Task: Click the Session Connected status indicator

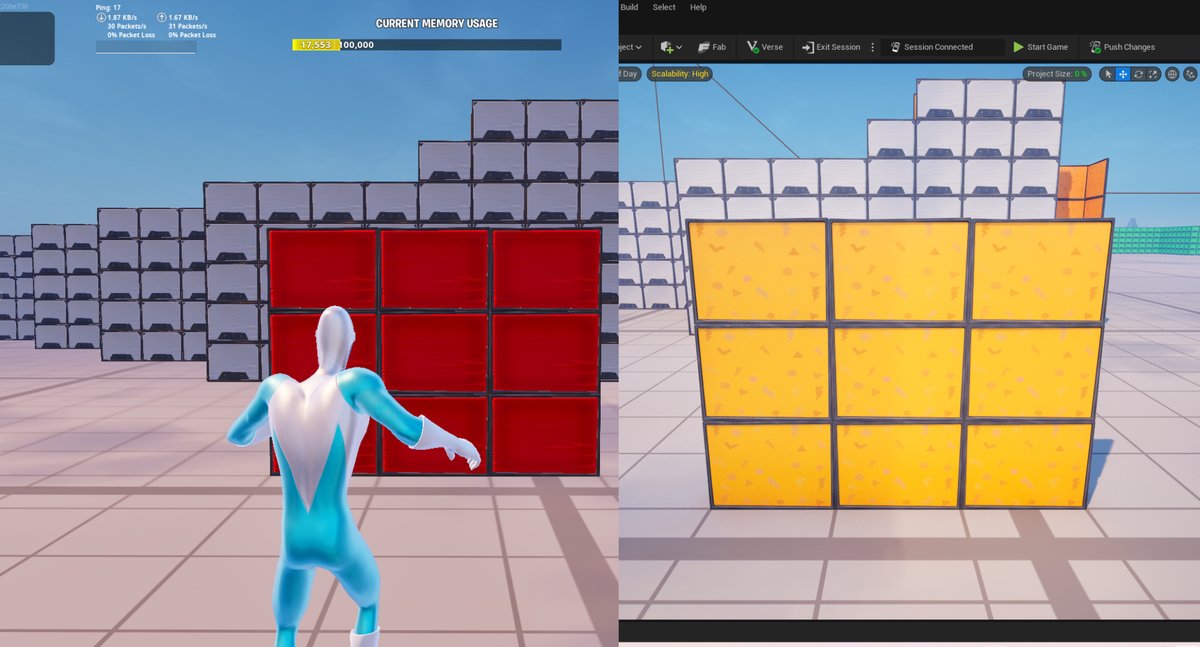Action: point(943,47)
